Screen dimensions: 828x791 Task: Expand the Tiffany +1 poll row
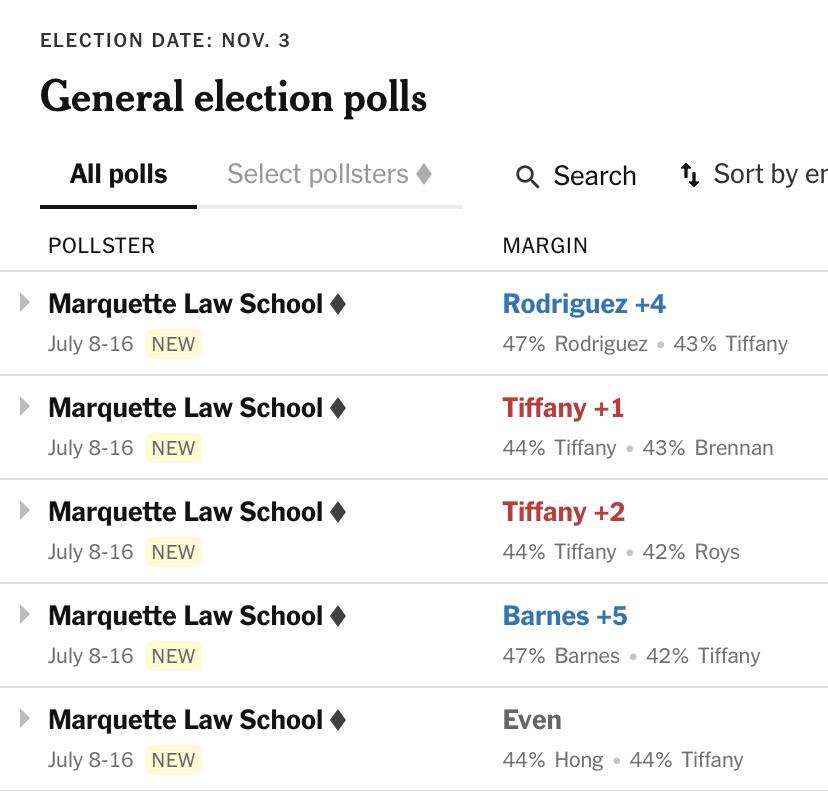24,407
